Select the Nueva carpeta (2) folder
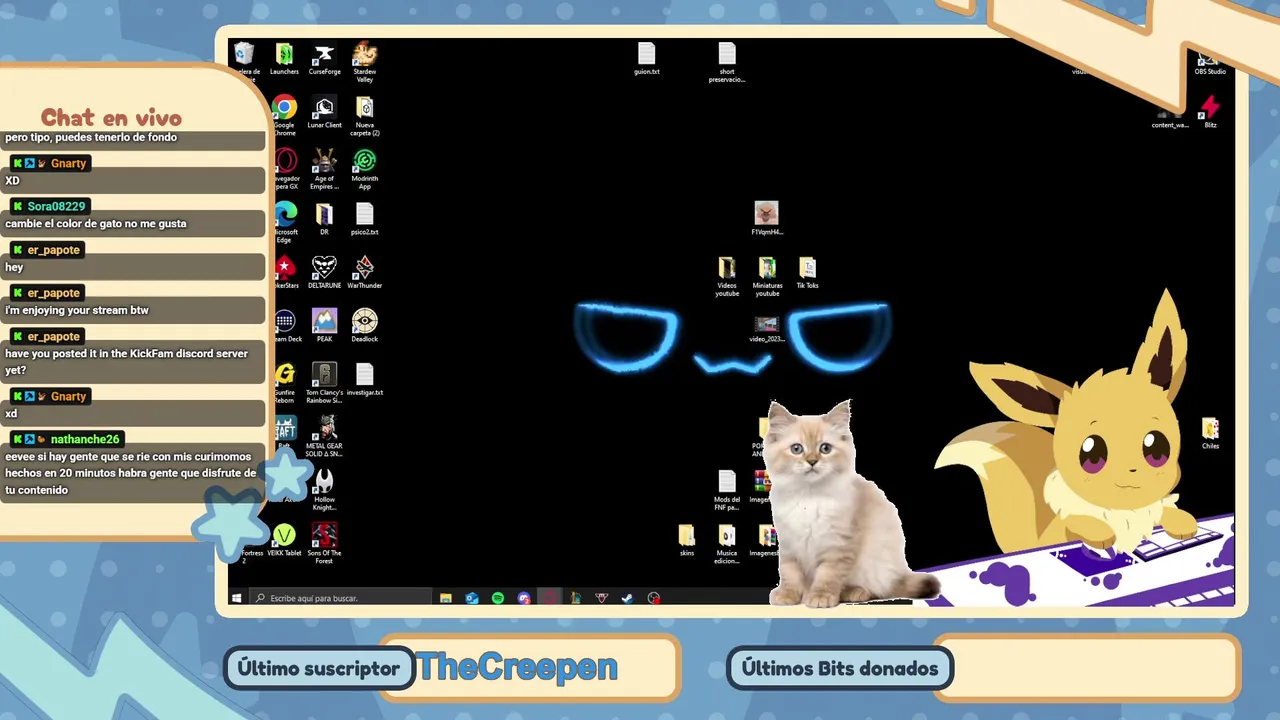The height and width of the screenshot is (720, 1280). (365, 116)
